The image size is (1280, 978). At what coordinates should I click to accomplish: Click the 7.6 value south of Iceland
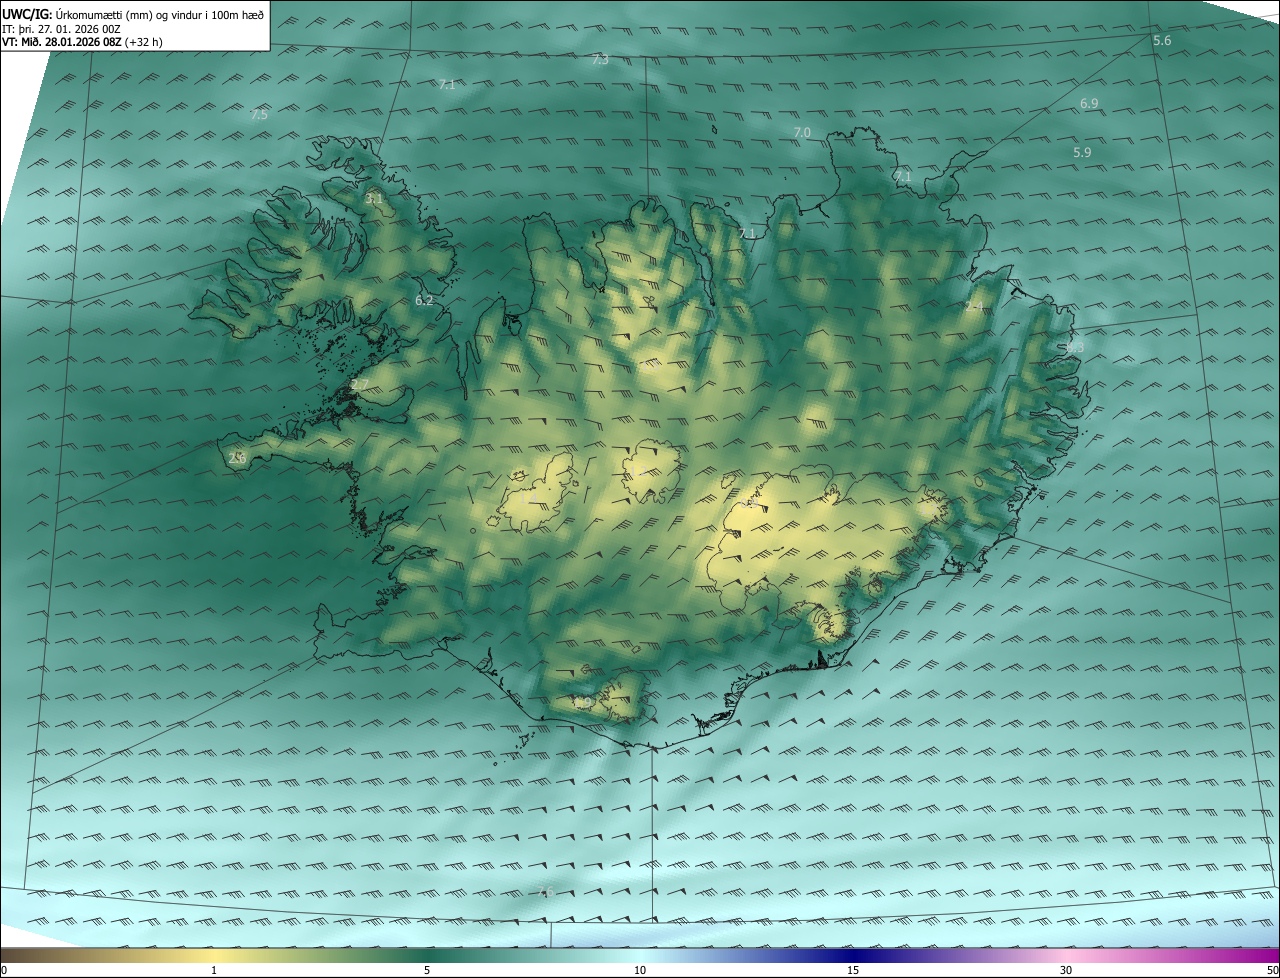(x=545, y=891)
